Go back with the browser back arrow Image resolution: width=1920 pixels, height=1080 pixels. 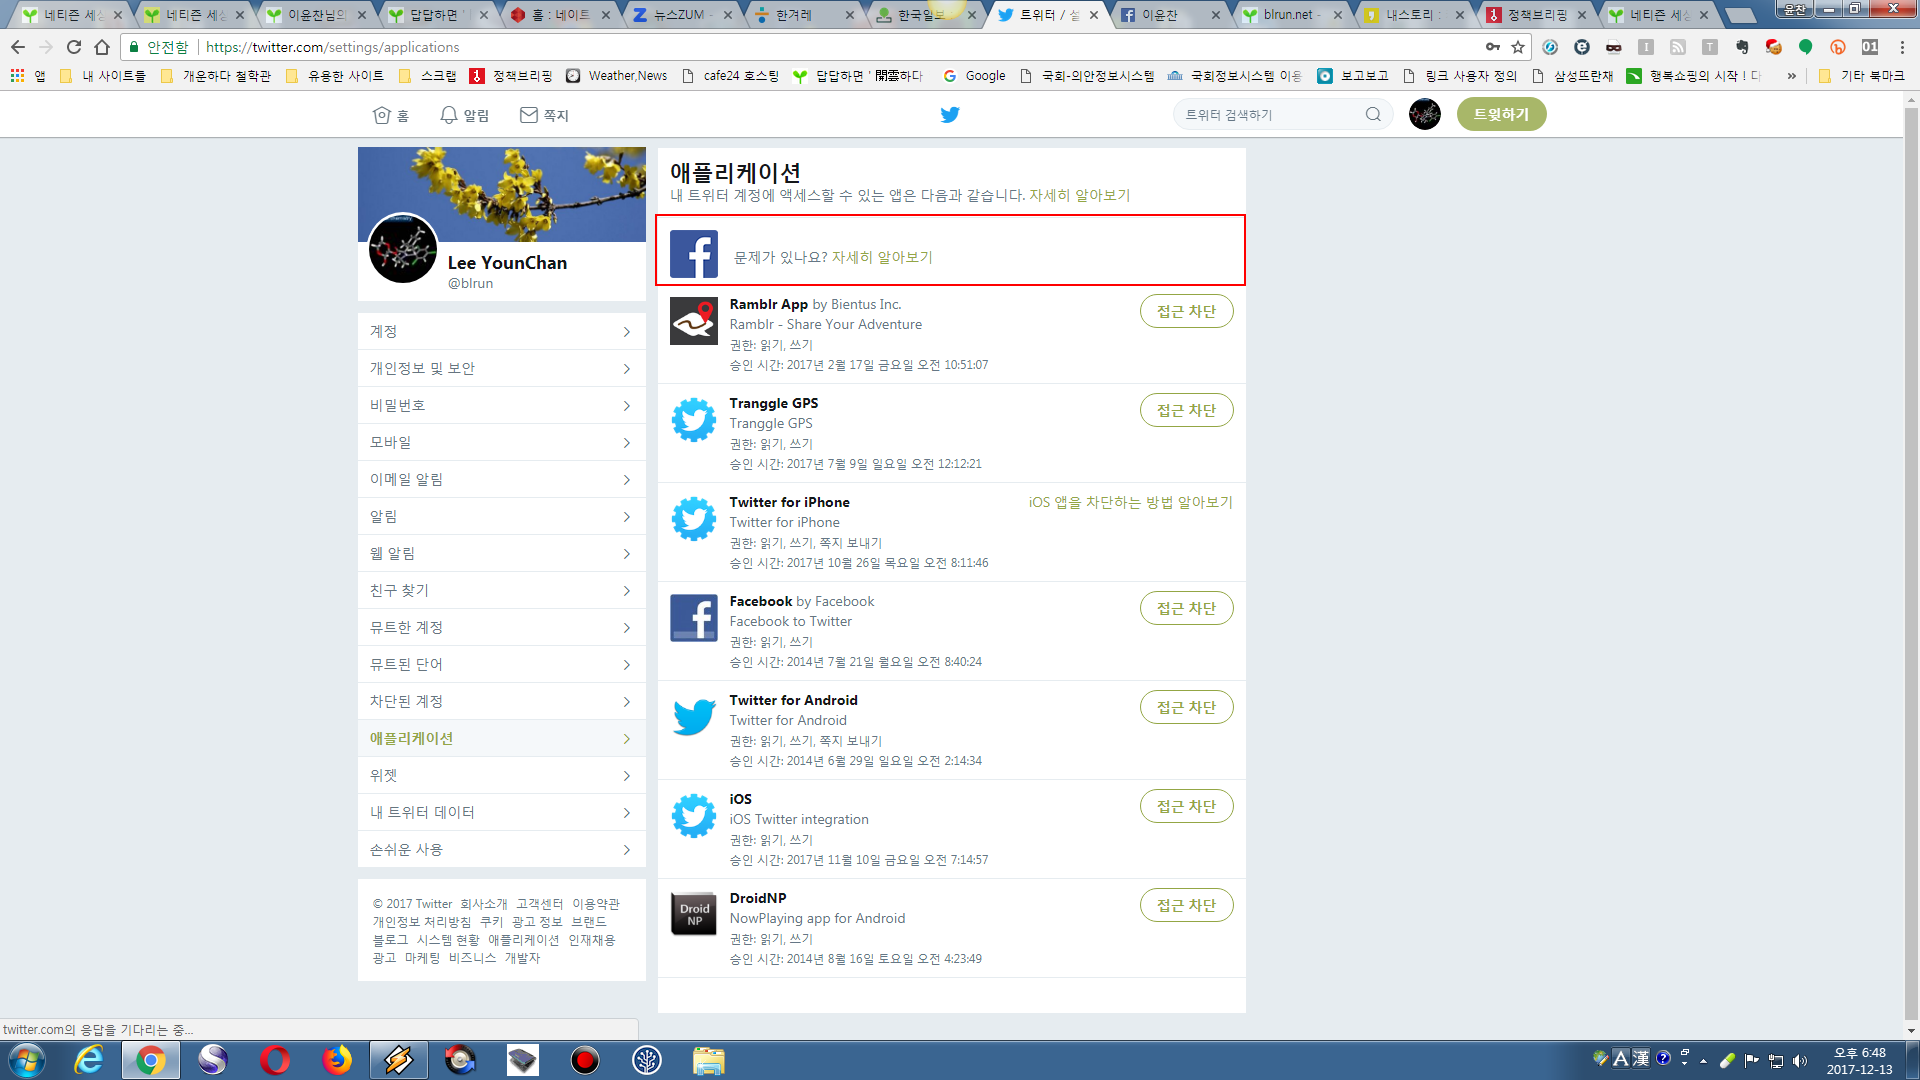pyautogui.click(x=18, y=47)
